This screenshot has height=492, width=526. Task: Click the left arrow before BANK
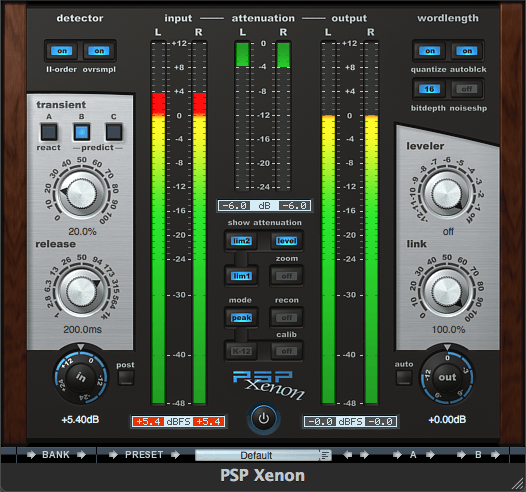[31, 455]
